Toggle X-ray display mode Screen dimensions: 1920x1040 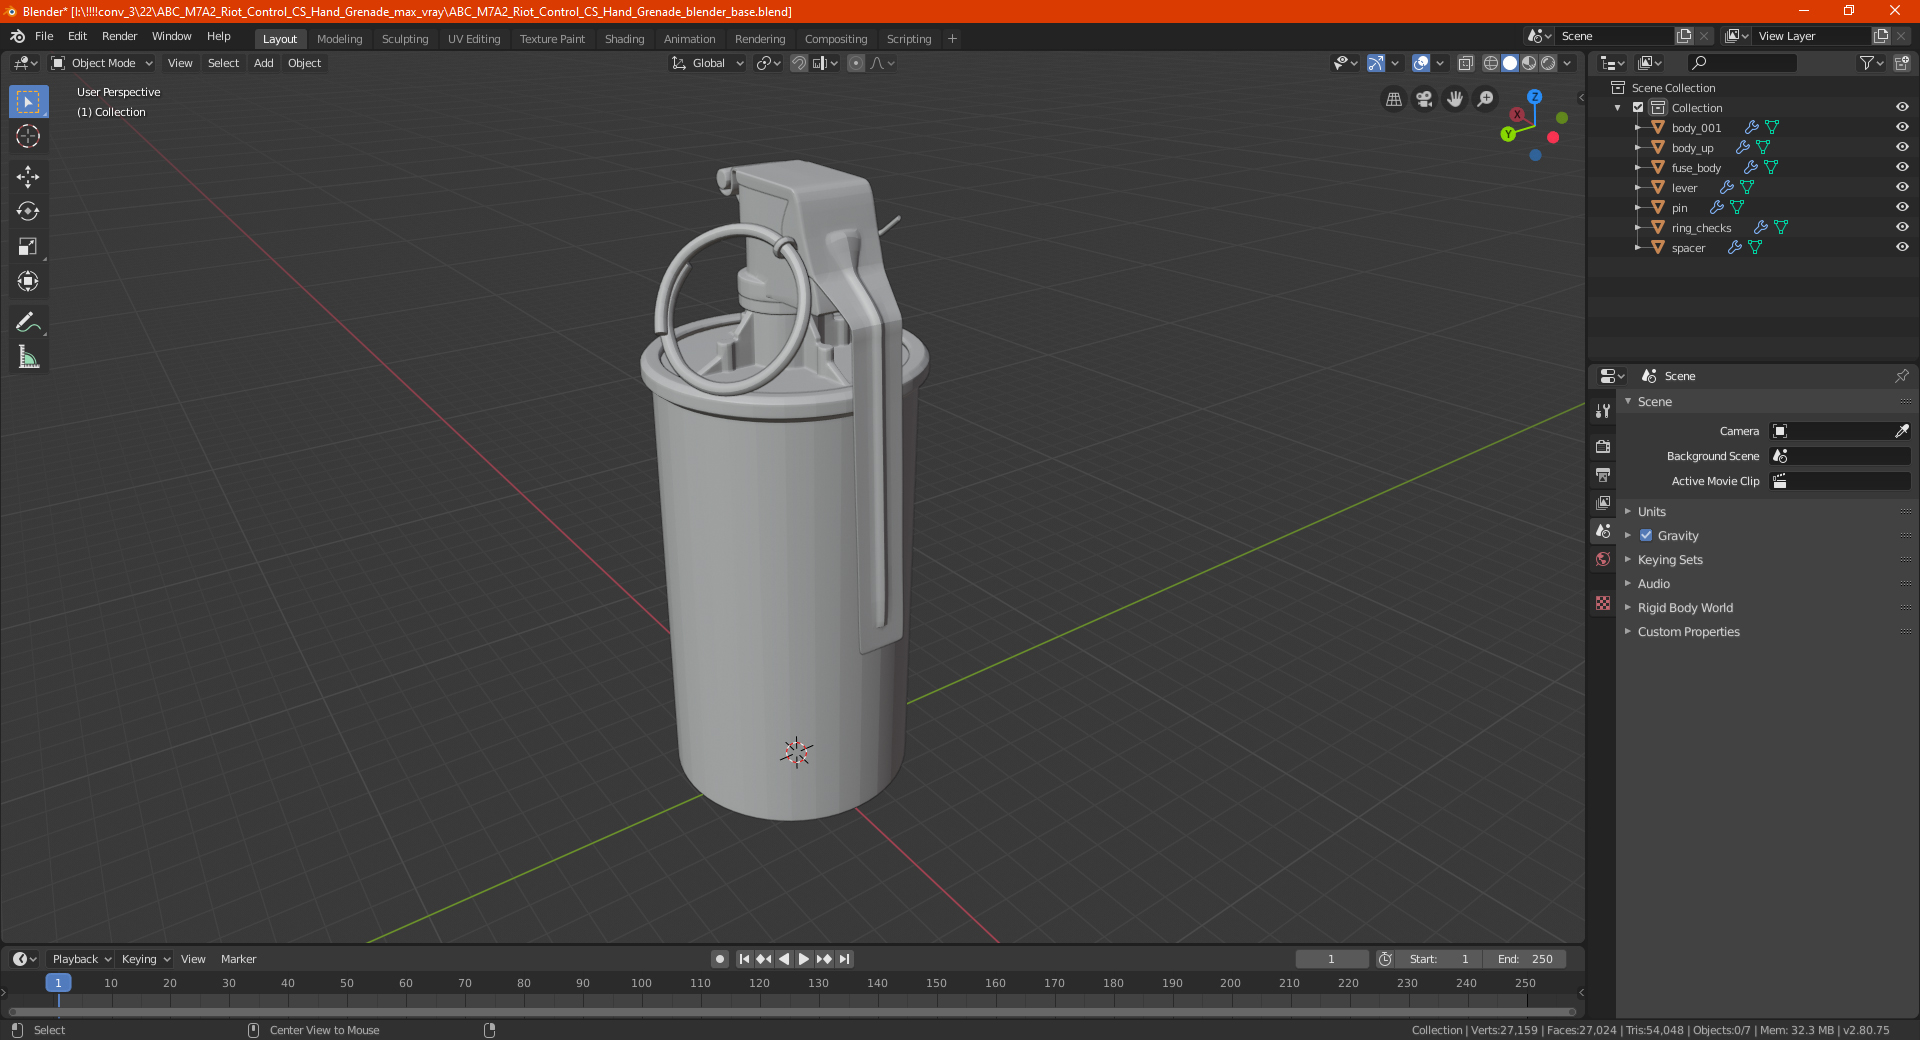[x=1465, y=63]
